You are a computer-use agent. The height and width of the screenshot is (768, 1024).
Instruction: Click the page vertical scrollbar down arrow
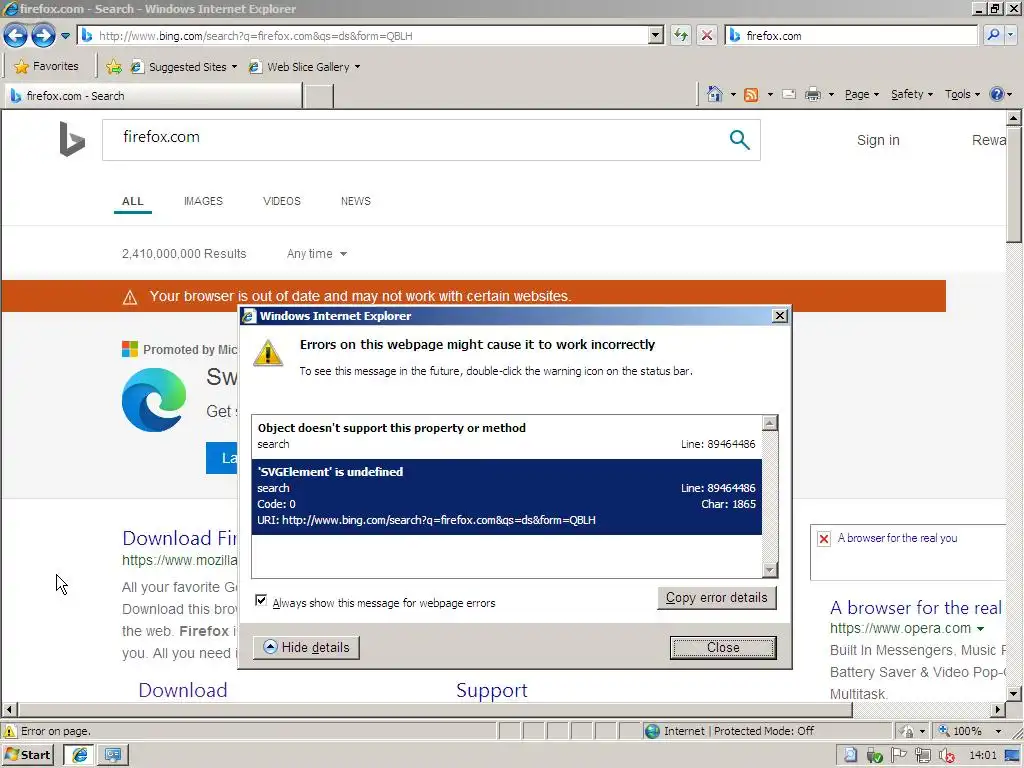[x=1014, y=694]
